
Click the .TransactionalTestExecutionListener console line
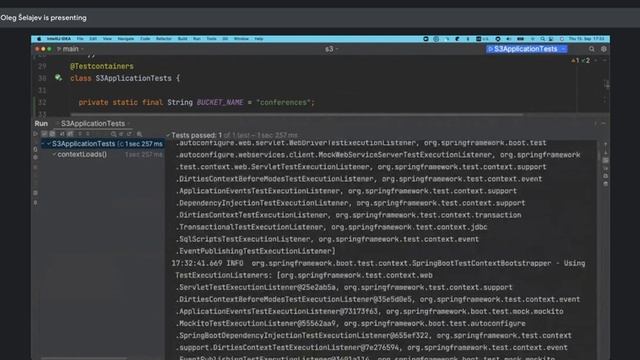coord(331,227)
